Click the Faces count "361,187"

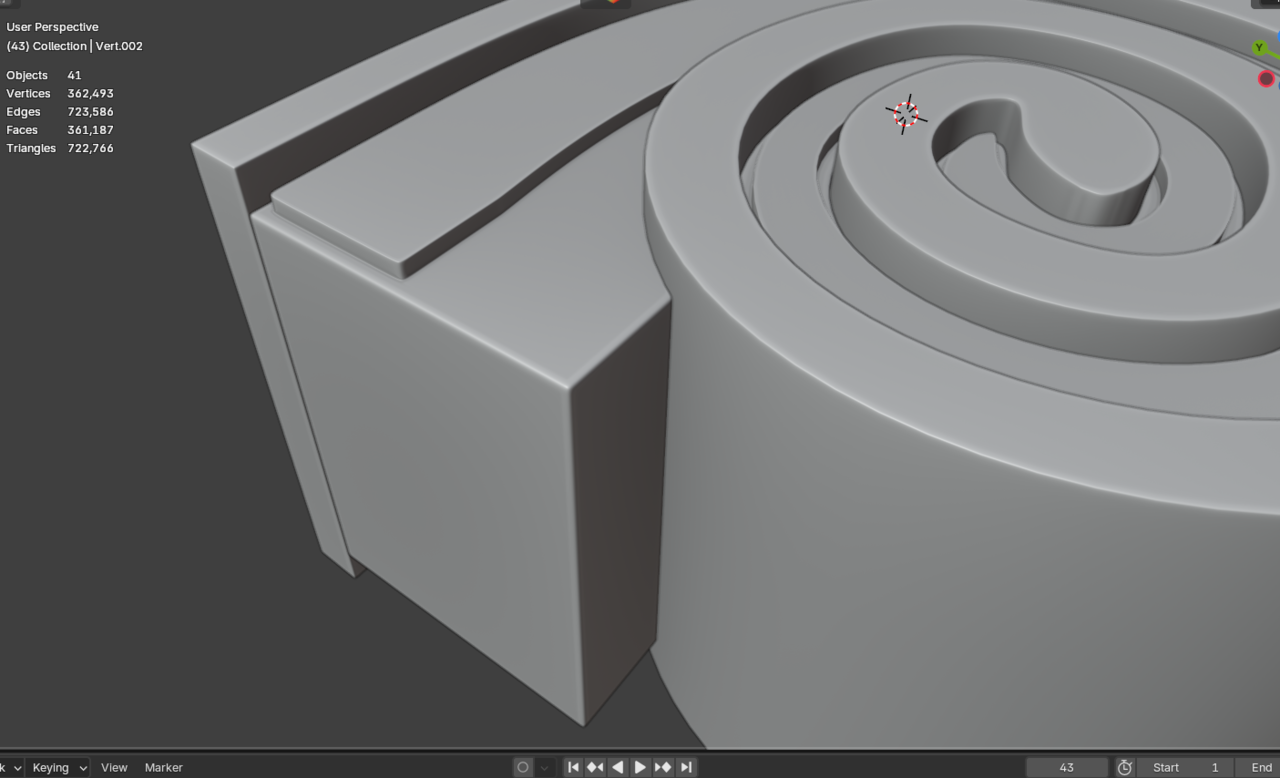(90, 129)
